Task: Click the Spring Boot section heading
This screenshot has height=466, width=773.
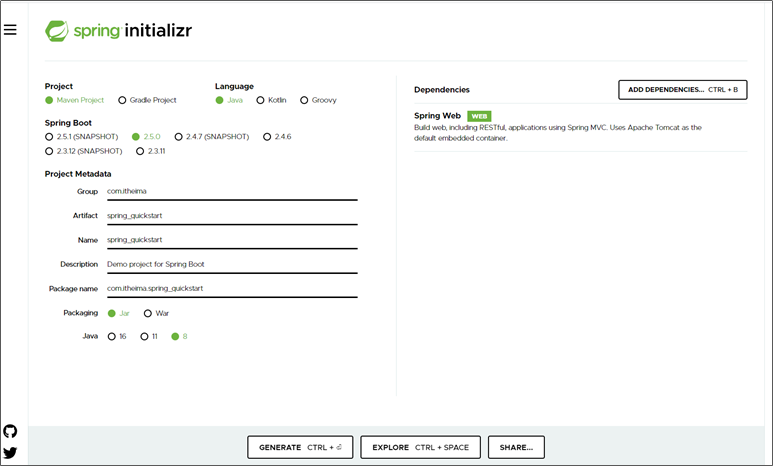Action: pos(68,123)
